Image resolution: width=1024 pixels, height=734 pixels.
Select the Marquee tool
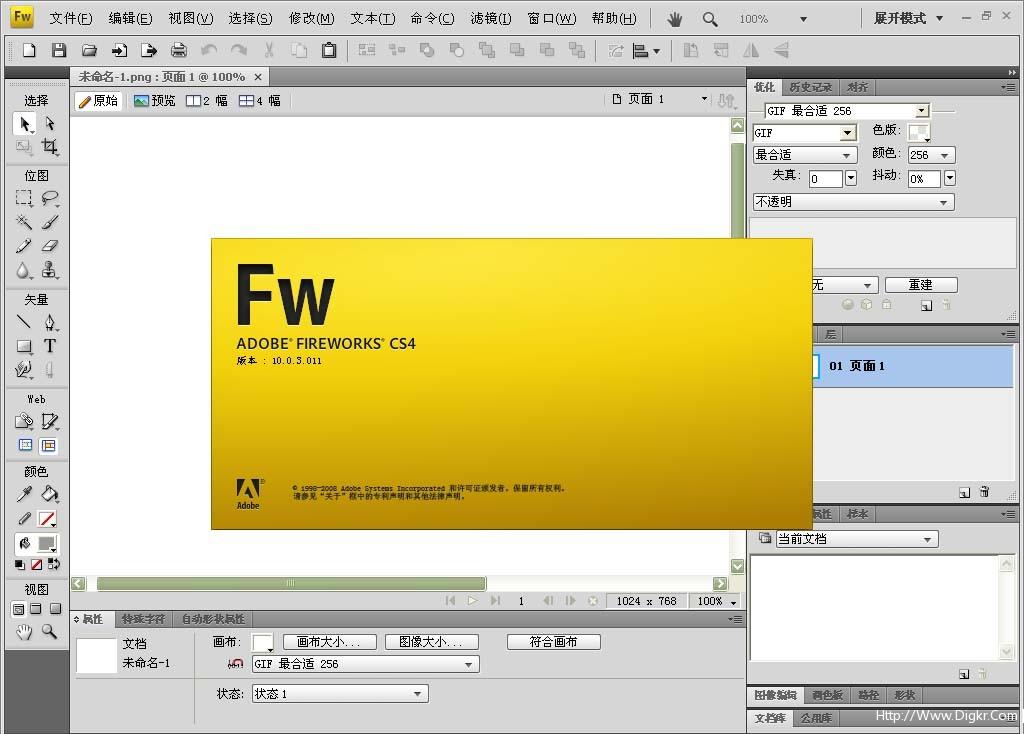point(24,198)
